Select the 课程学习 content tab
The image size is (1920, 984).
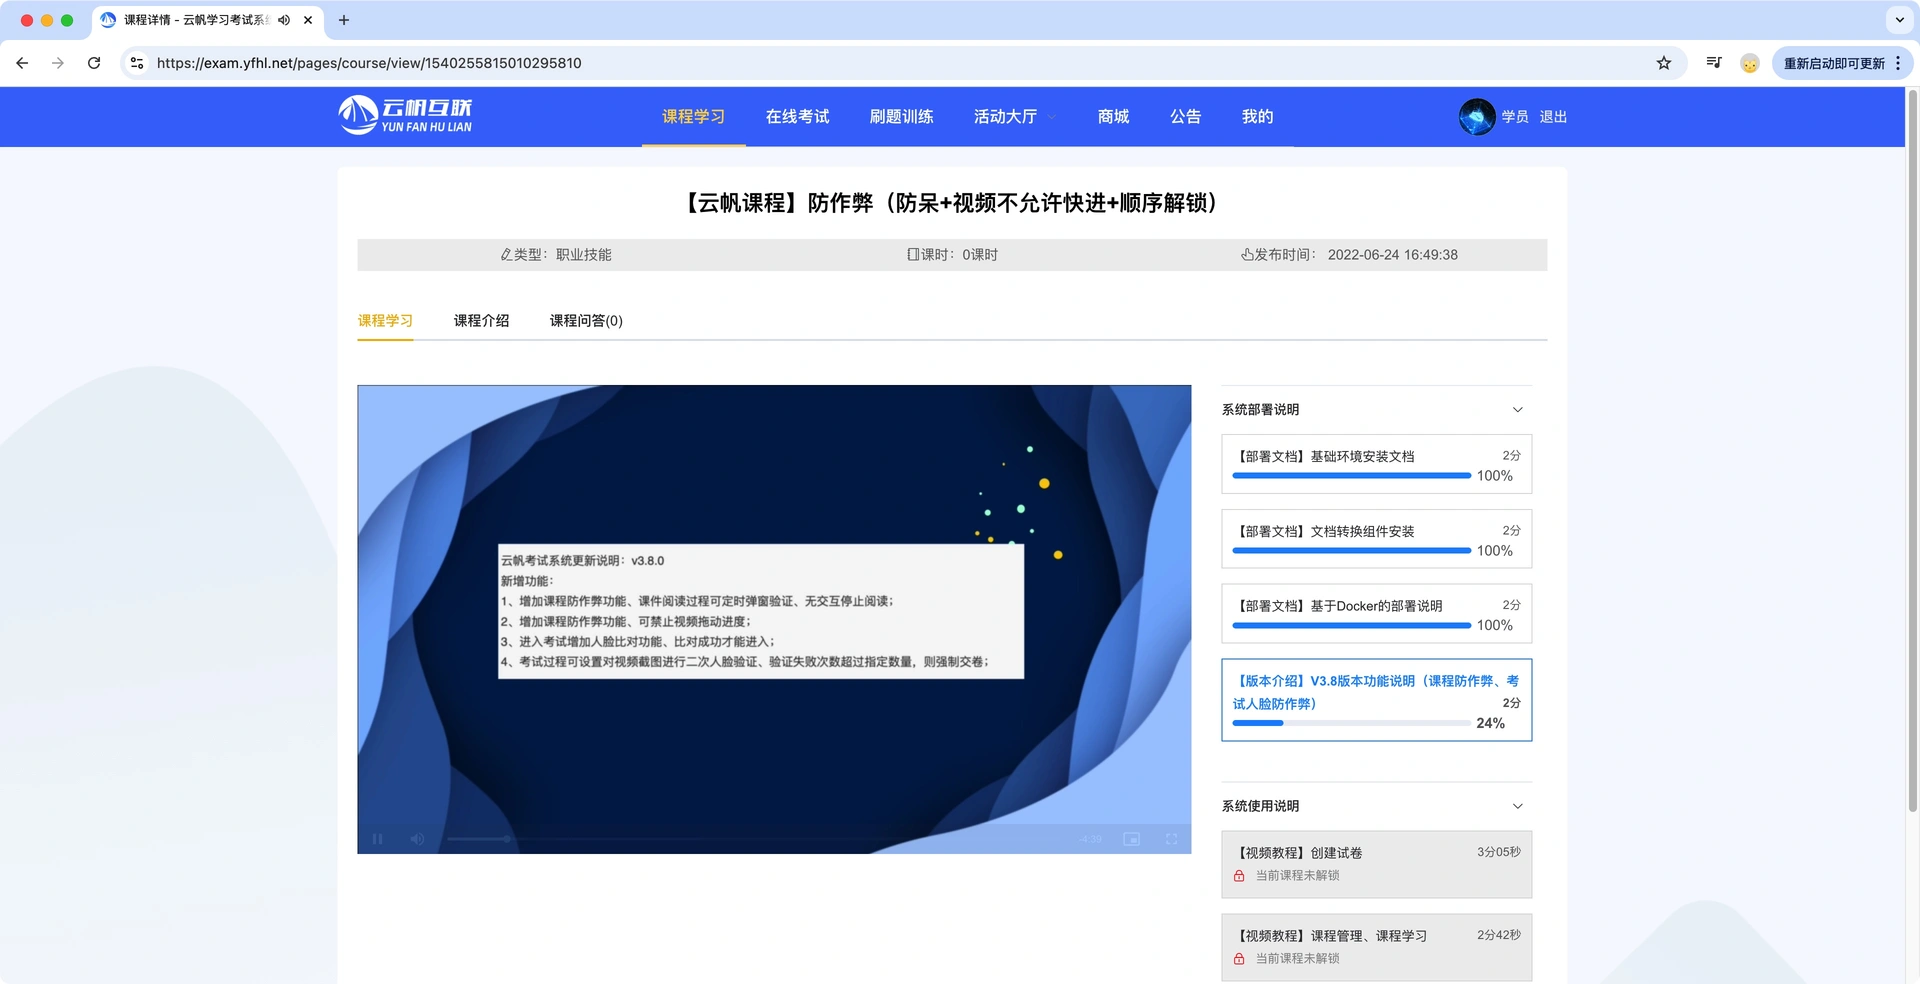[x=385, y=321]
